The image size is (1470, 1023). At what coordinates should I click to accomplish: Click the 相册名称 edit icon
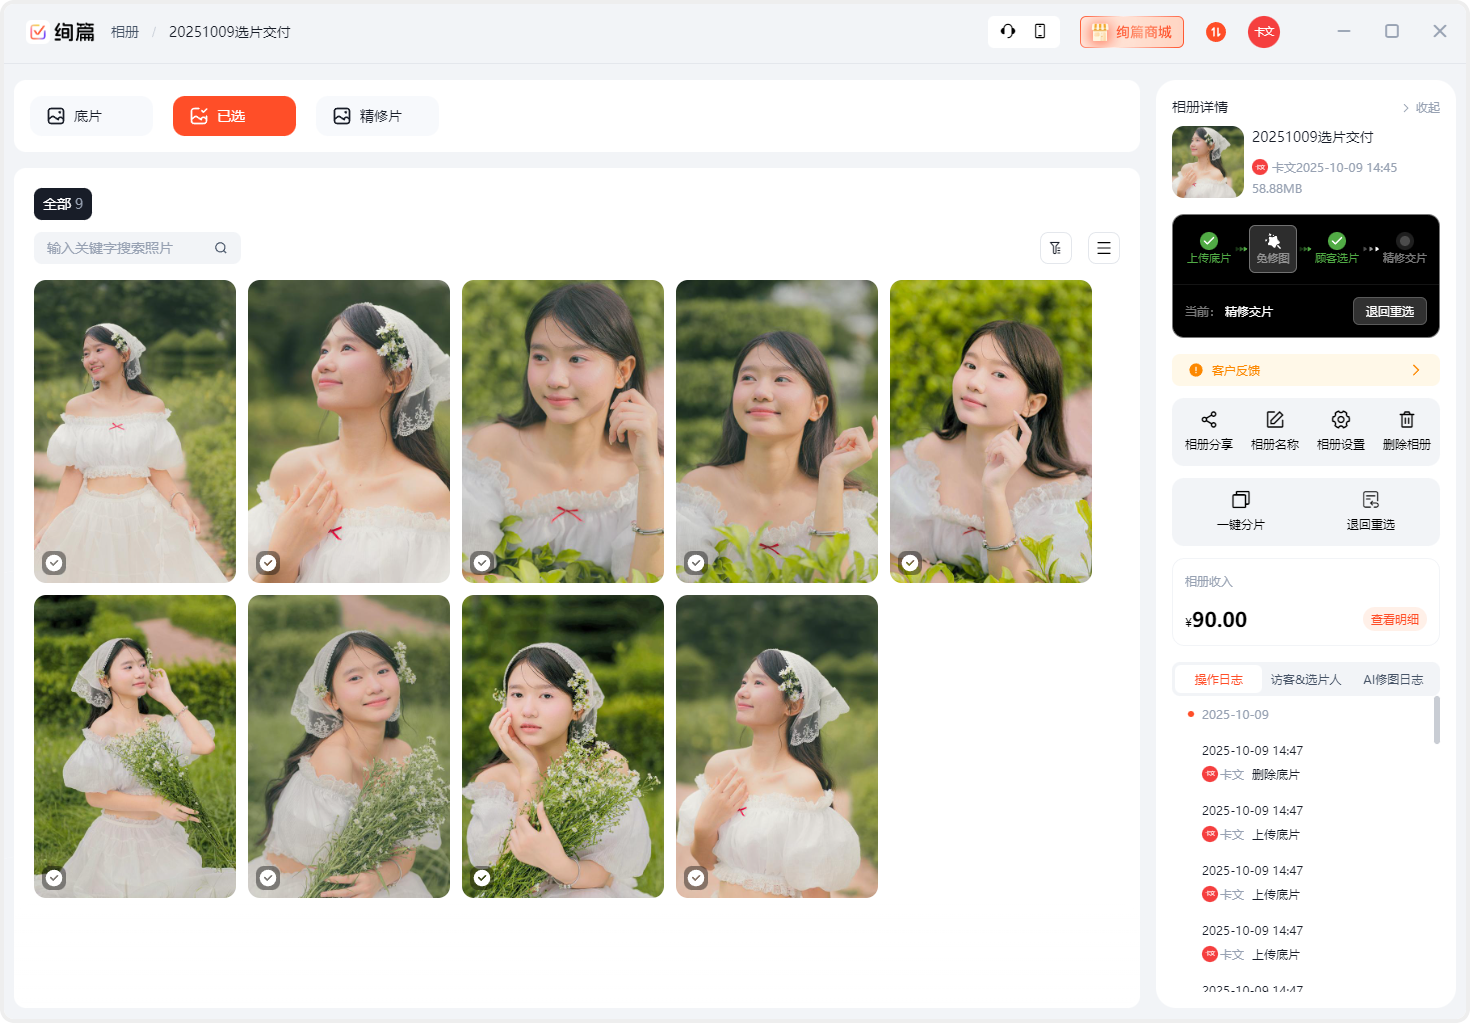(1274, 420)
